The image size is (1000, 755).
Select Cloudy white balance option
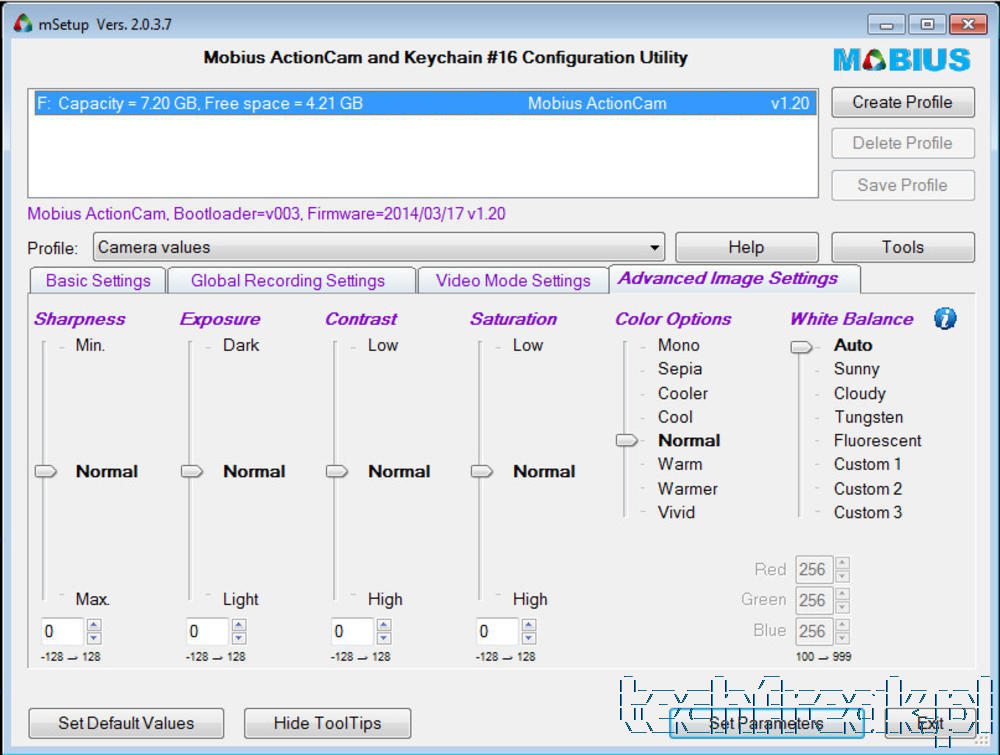pyautogui.click(x=860, y=393)
